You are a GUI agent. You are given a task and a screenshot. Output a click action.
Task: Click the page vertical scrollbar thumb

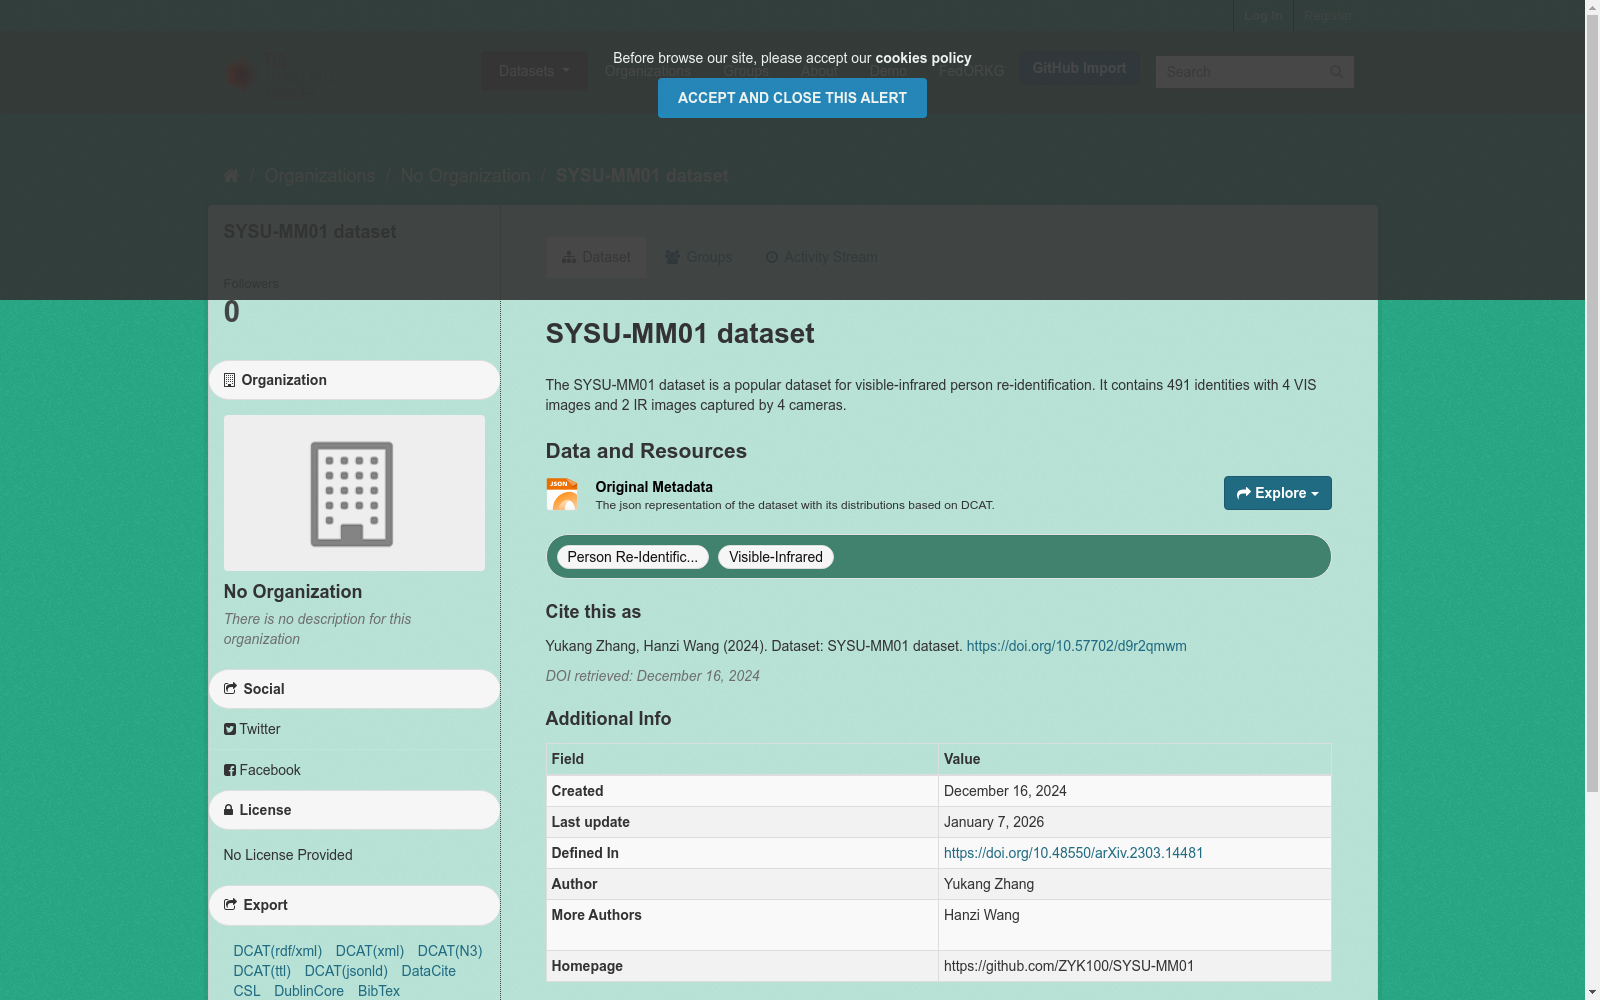(1592, 403)
